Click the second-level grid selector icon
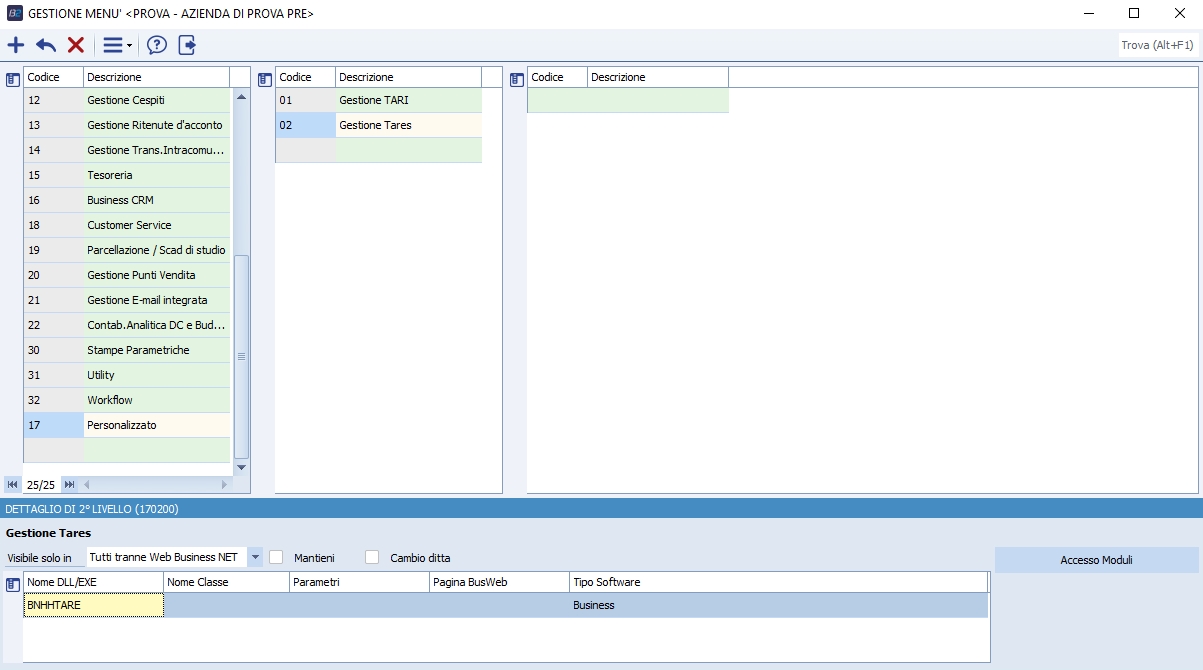The height and width of the screenshot is (670, 1203). click(265, 79)
